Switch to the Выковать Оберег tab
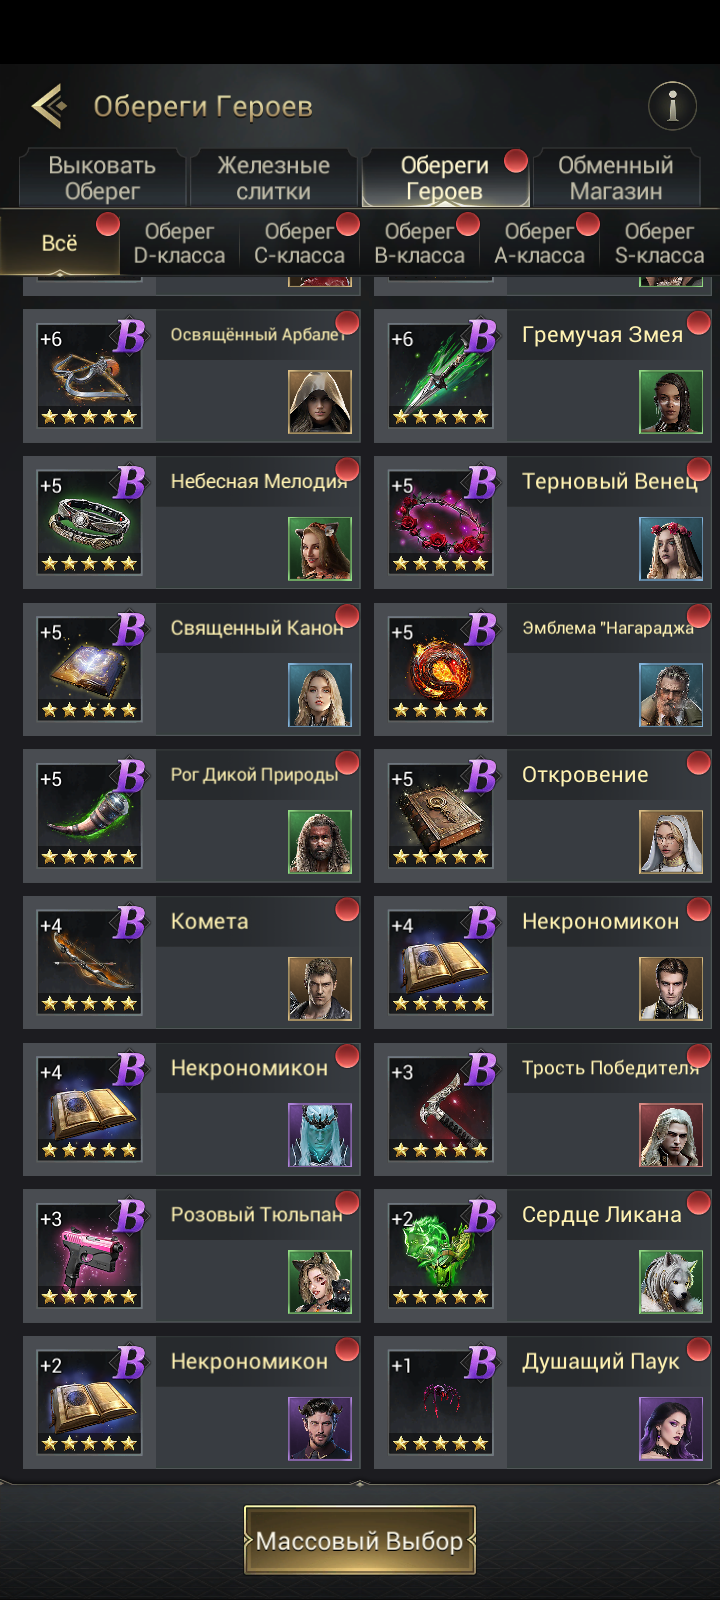Screen dimensions: 720x1600 coord(102,178)
